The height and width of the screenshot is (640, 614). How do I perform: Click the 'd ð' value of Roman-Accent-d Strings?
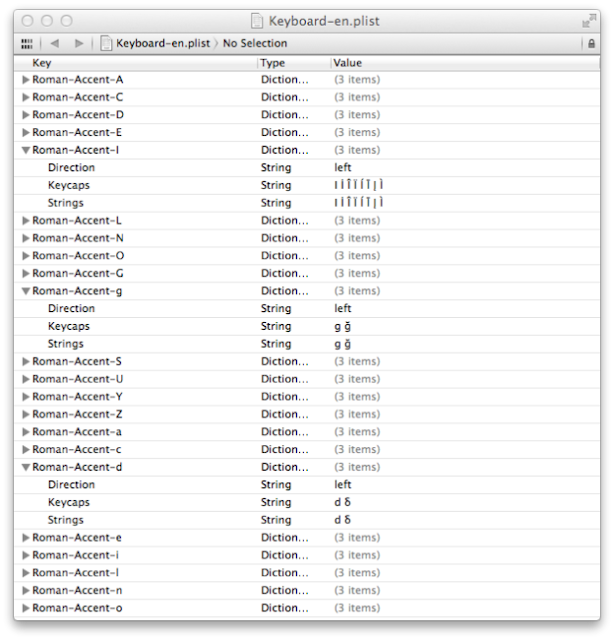click(343, 520)
